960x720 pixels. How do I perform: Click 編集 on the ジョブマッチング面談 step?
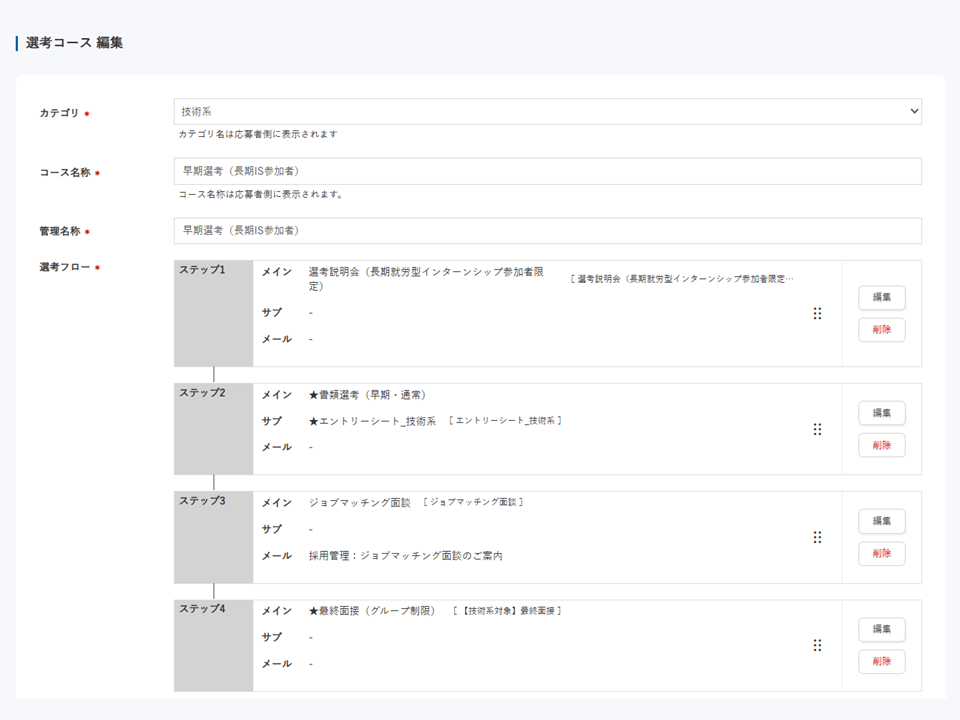click(x=881, y=521)
